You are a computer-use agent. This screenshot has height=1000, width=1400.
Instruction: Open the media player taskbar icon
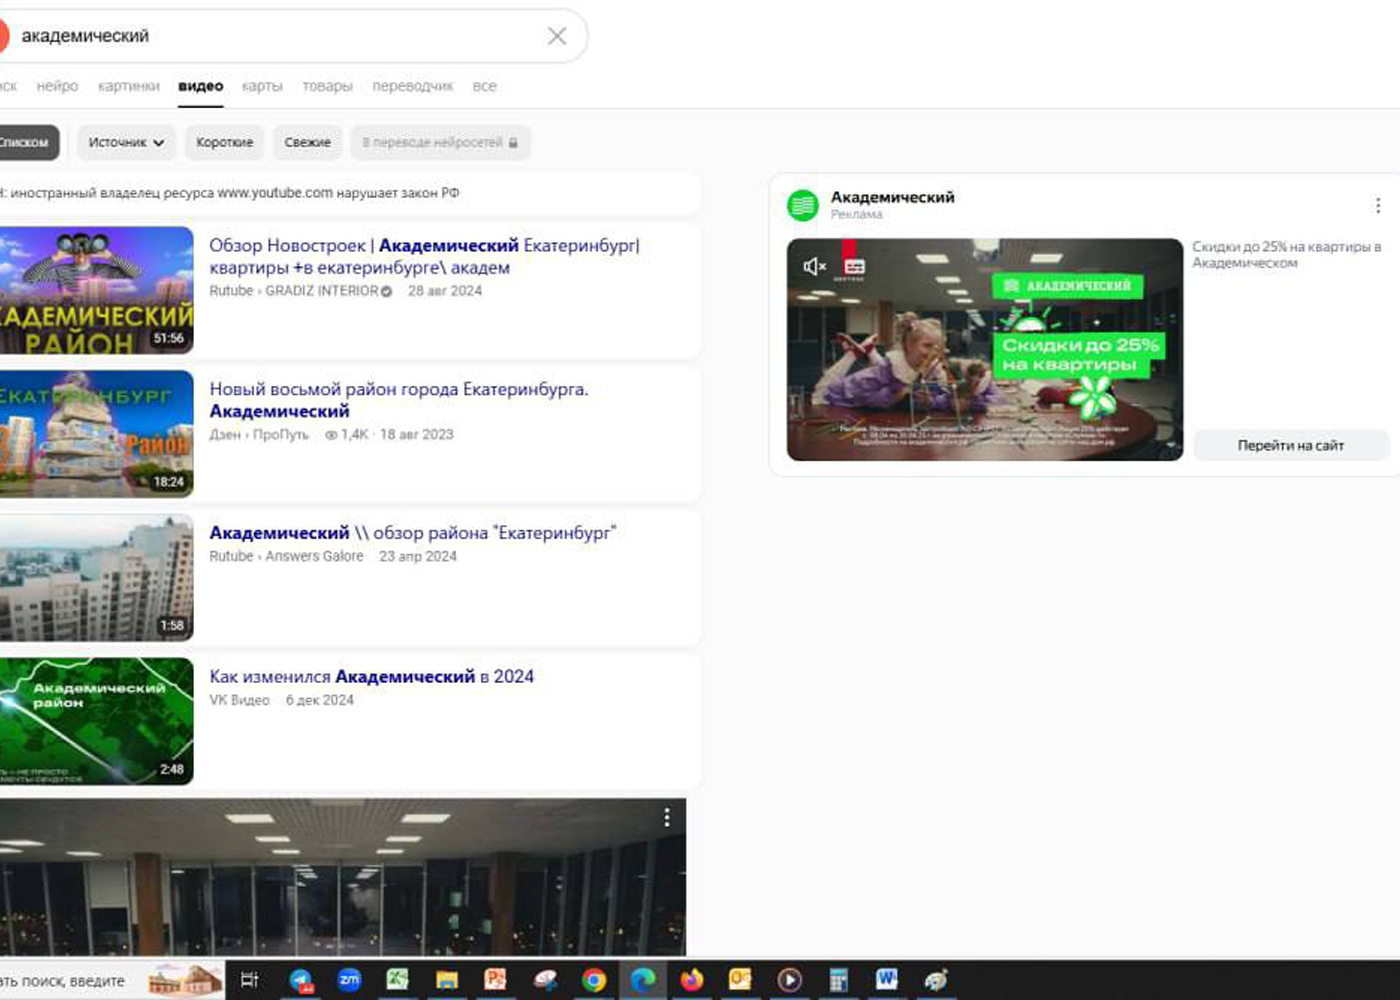(x=789, y=980)
